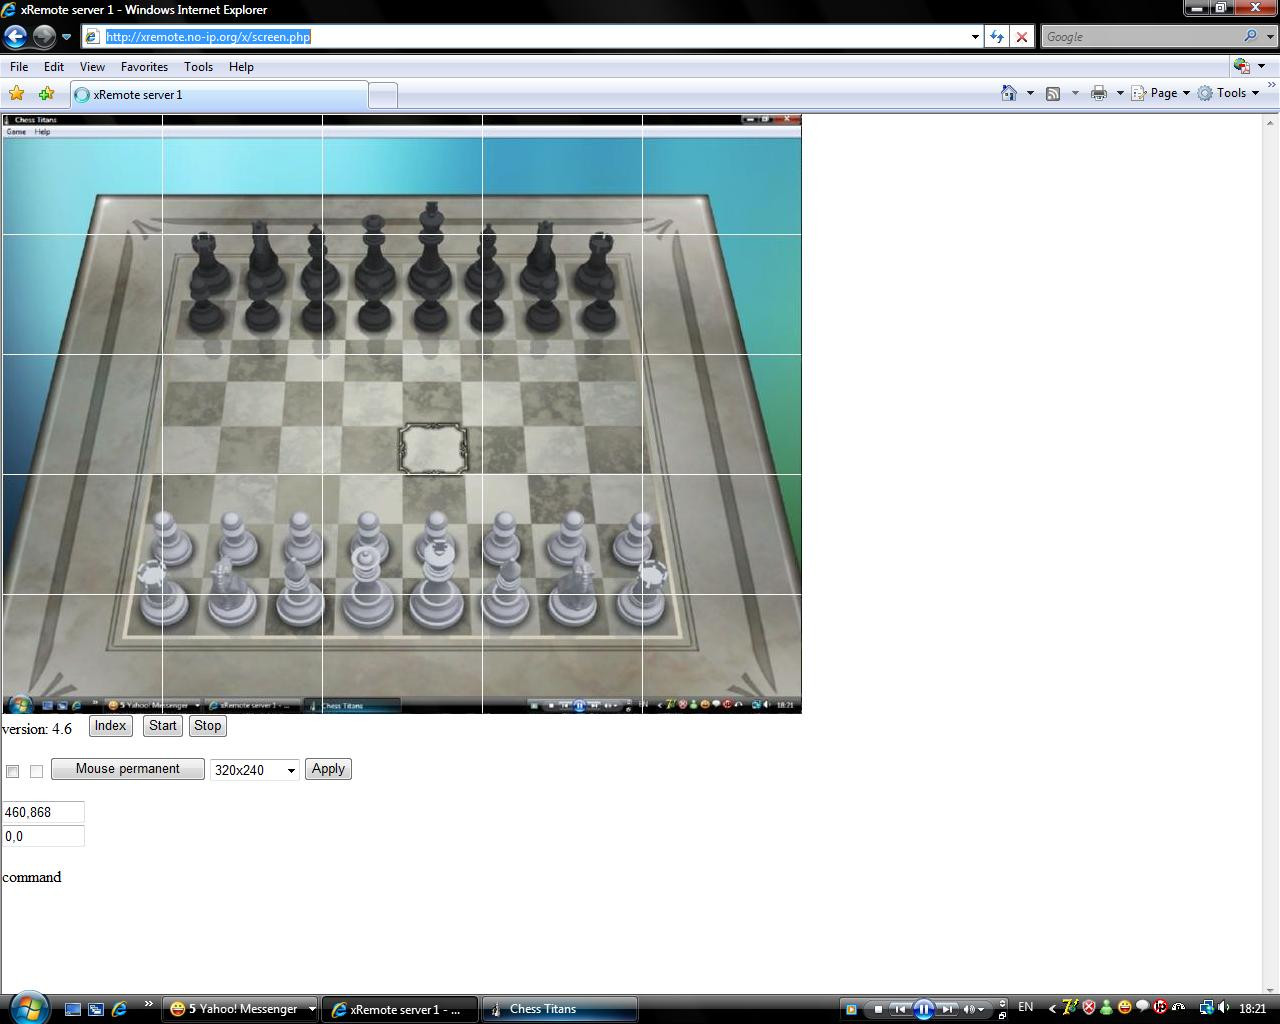Open the Help menu
The height and width of the screenshot is (1024, 1280).
[x=241, y=67]
